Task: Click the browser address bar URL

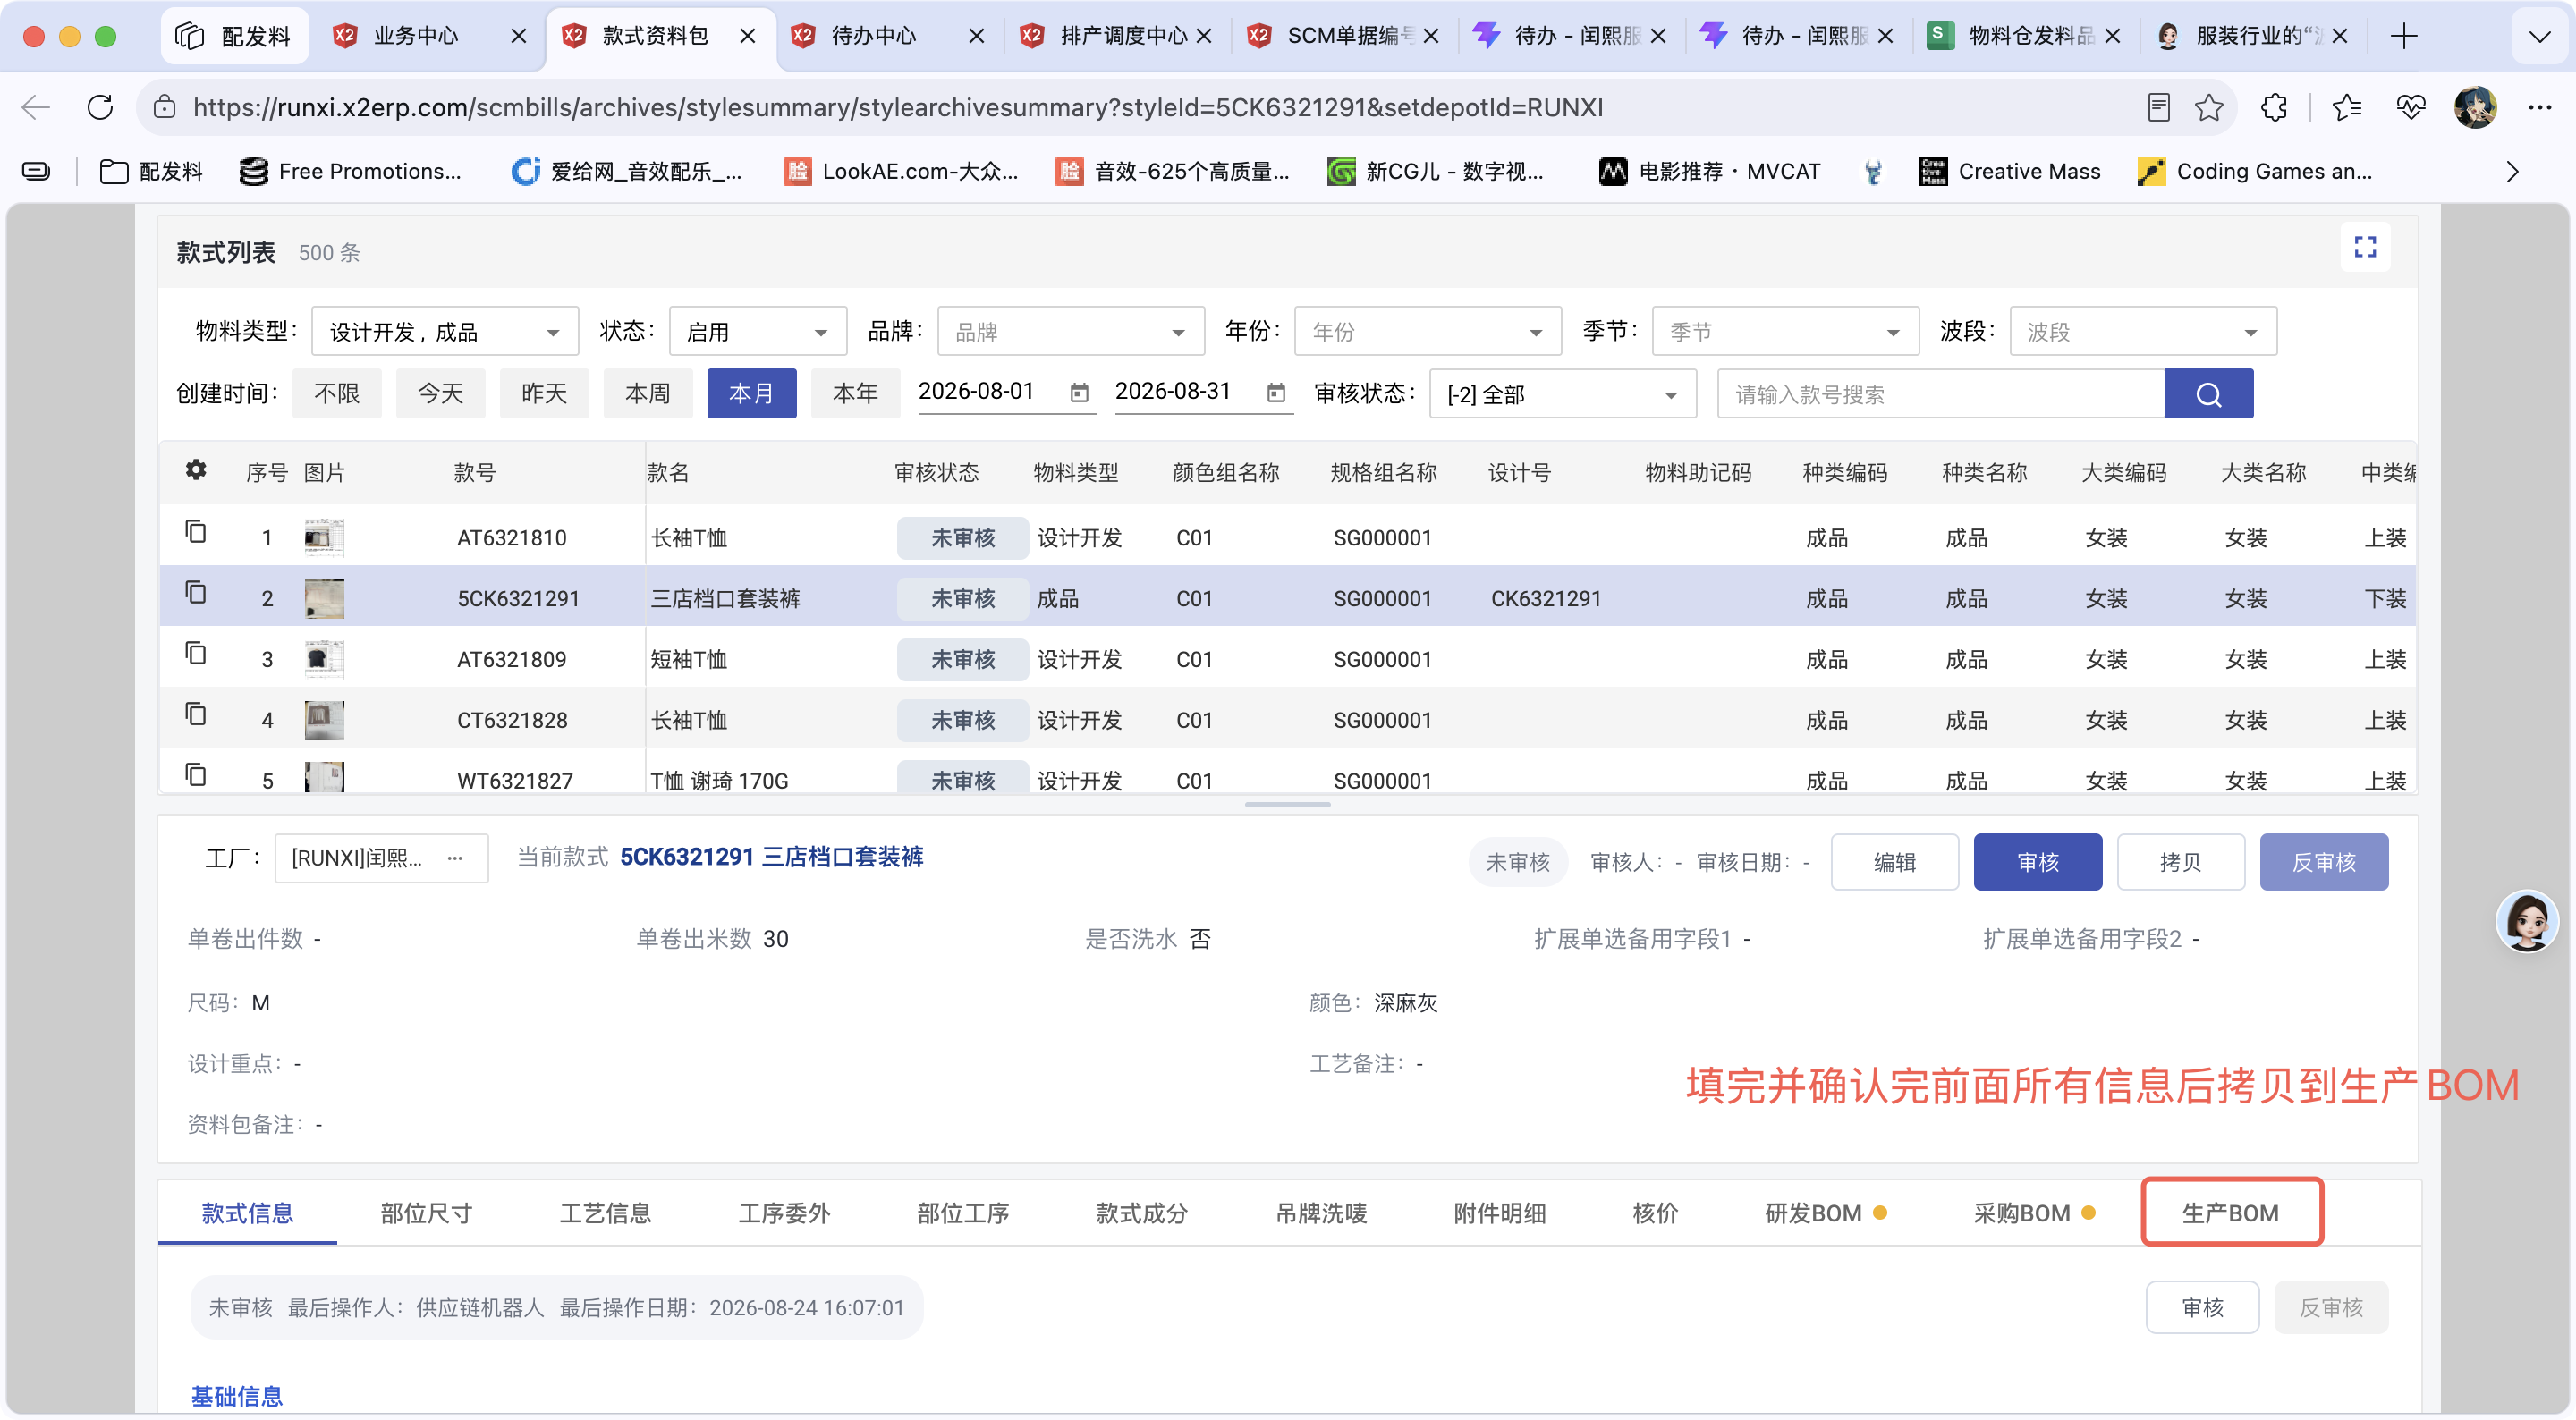Action: point(898,107)
